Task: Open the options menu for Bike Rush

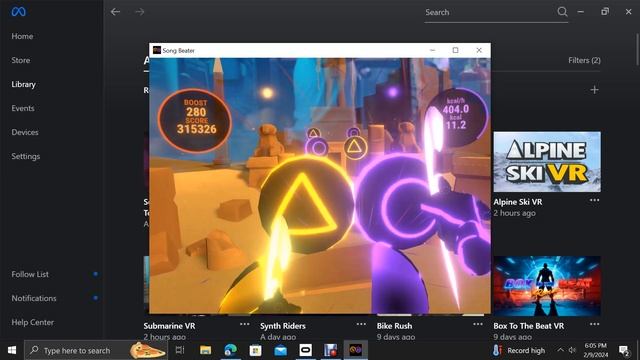Action: [478, 324]
